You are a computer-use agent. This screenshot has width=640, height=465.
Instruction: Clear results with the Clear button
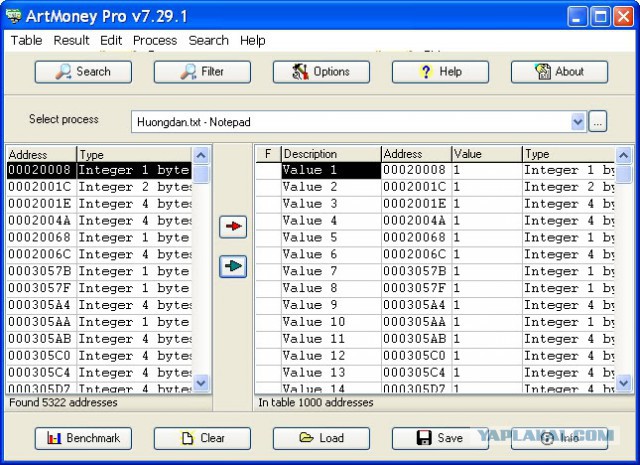(202, 438)
